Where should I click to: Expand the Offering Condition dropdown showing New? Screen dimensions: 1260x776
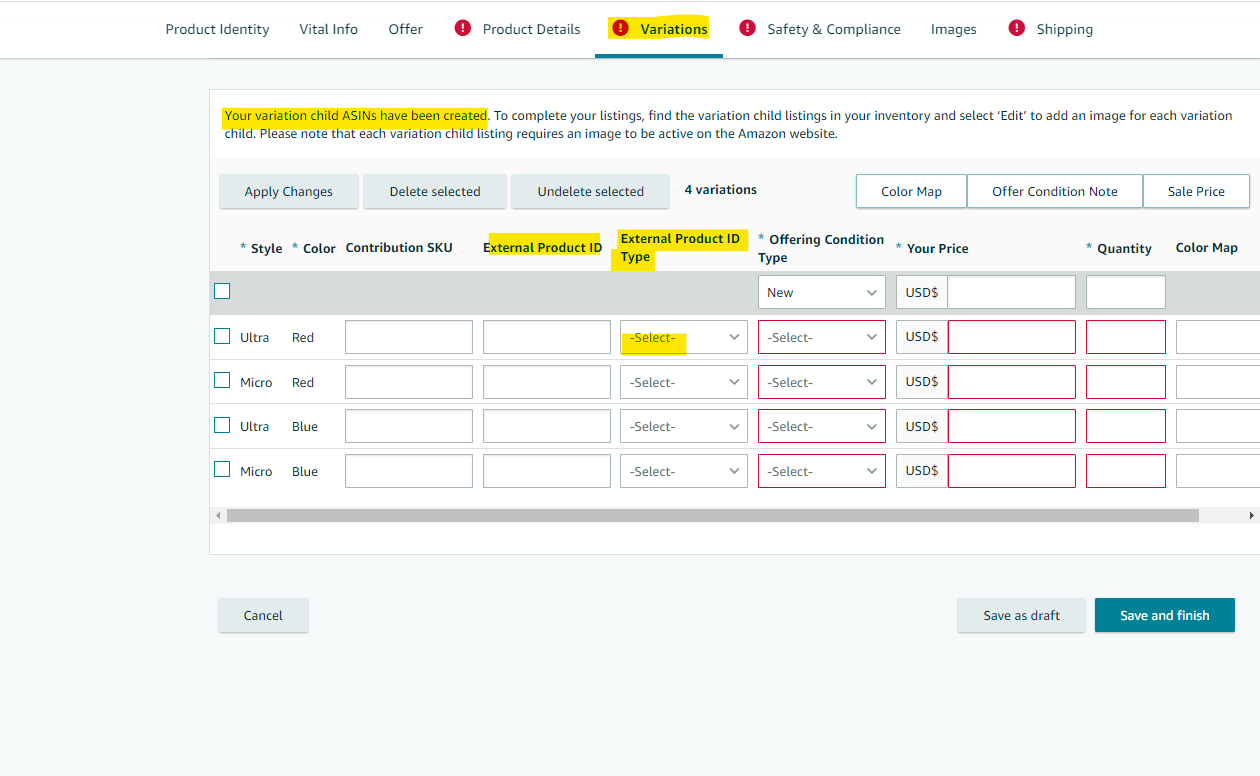point(821,293)
